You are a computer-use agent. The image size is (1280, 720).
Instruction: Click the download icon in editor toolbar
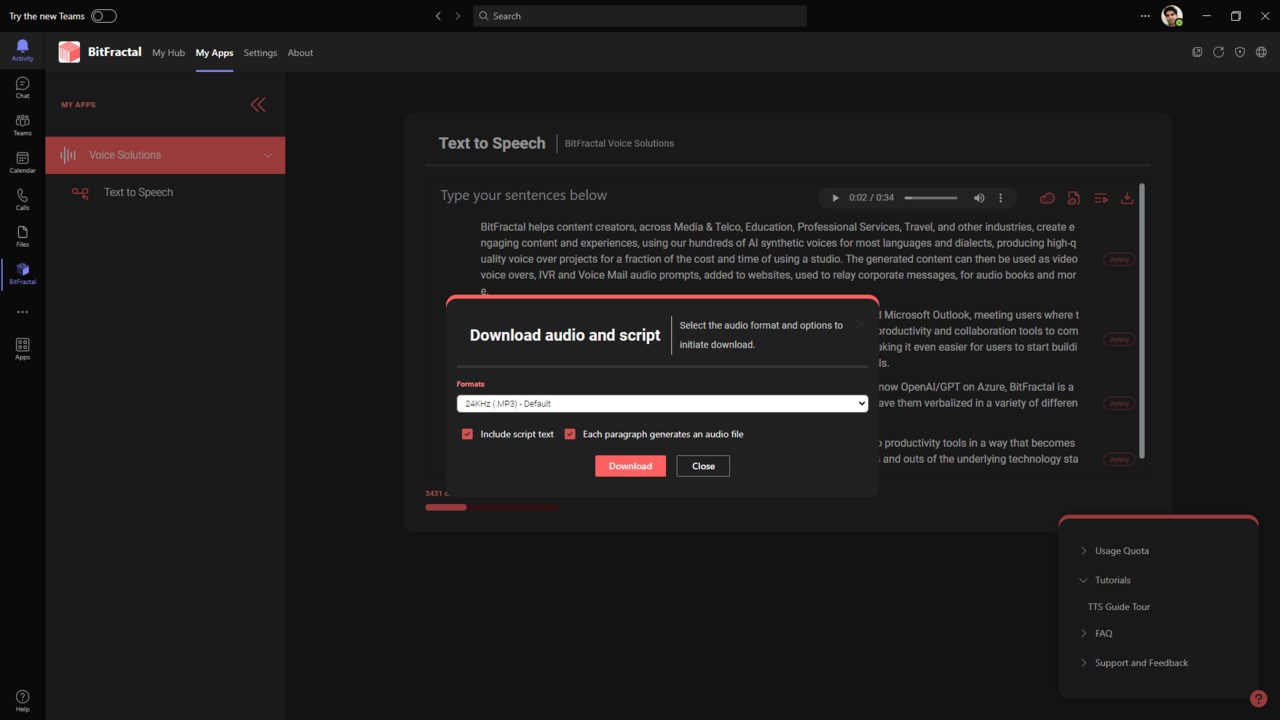click(1127, 198)
